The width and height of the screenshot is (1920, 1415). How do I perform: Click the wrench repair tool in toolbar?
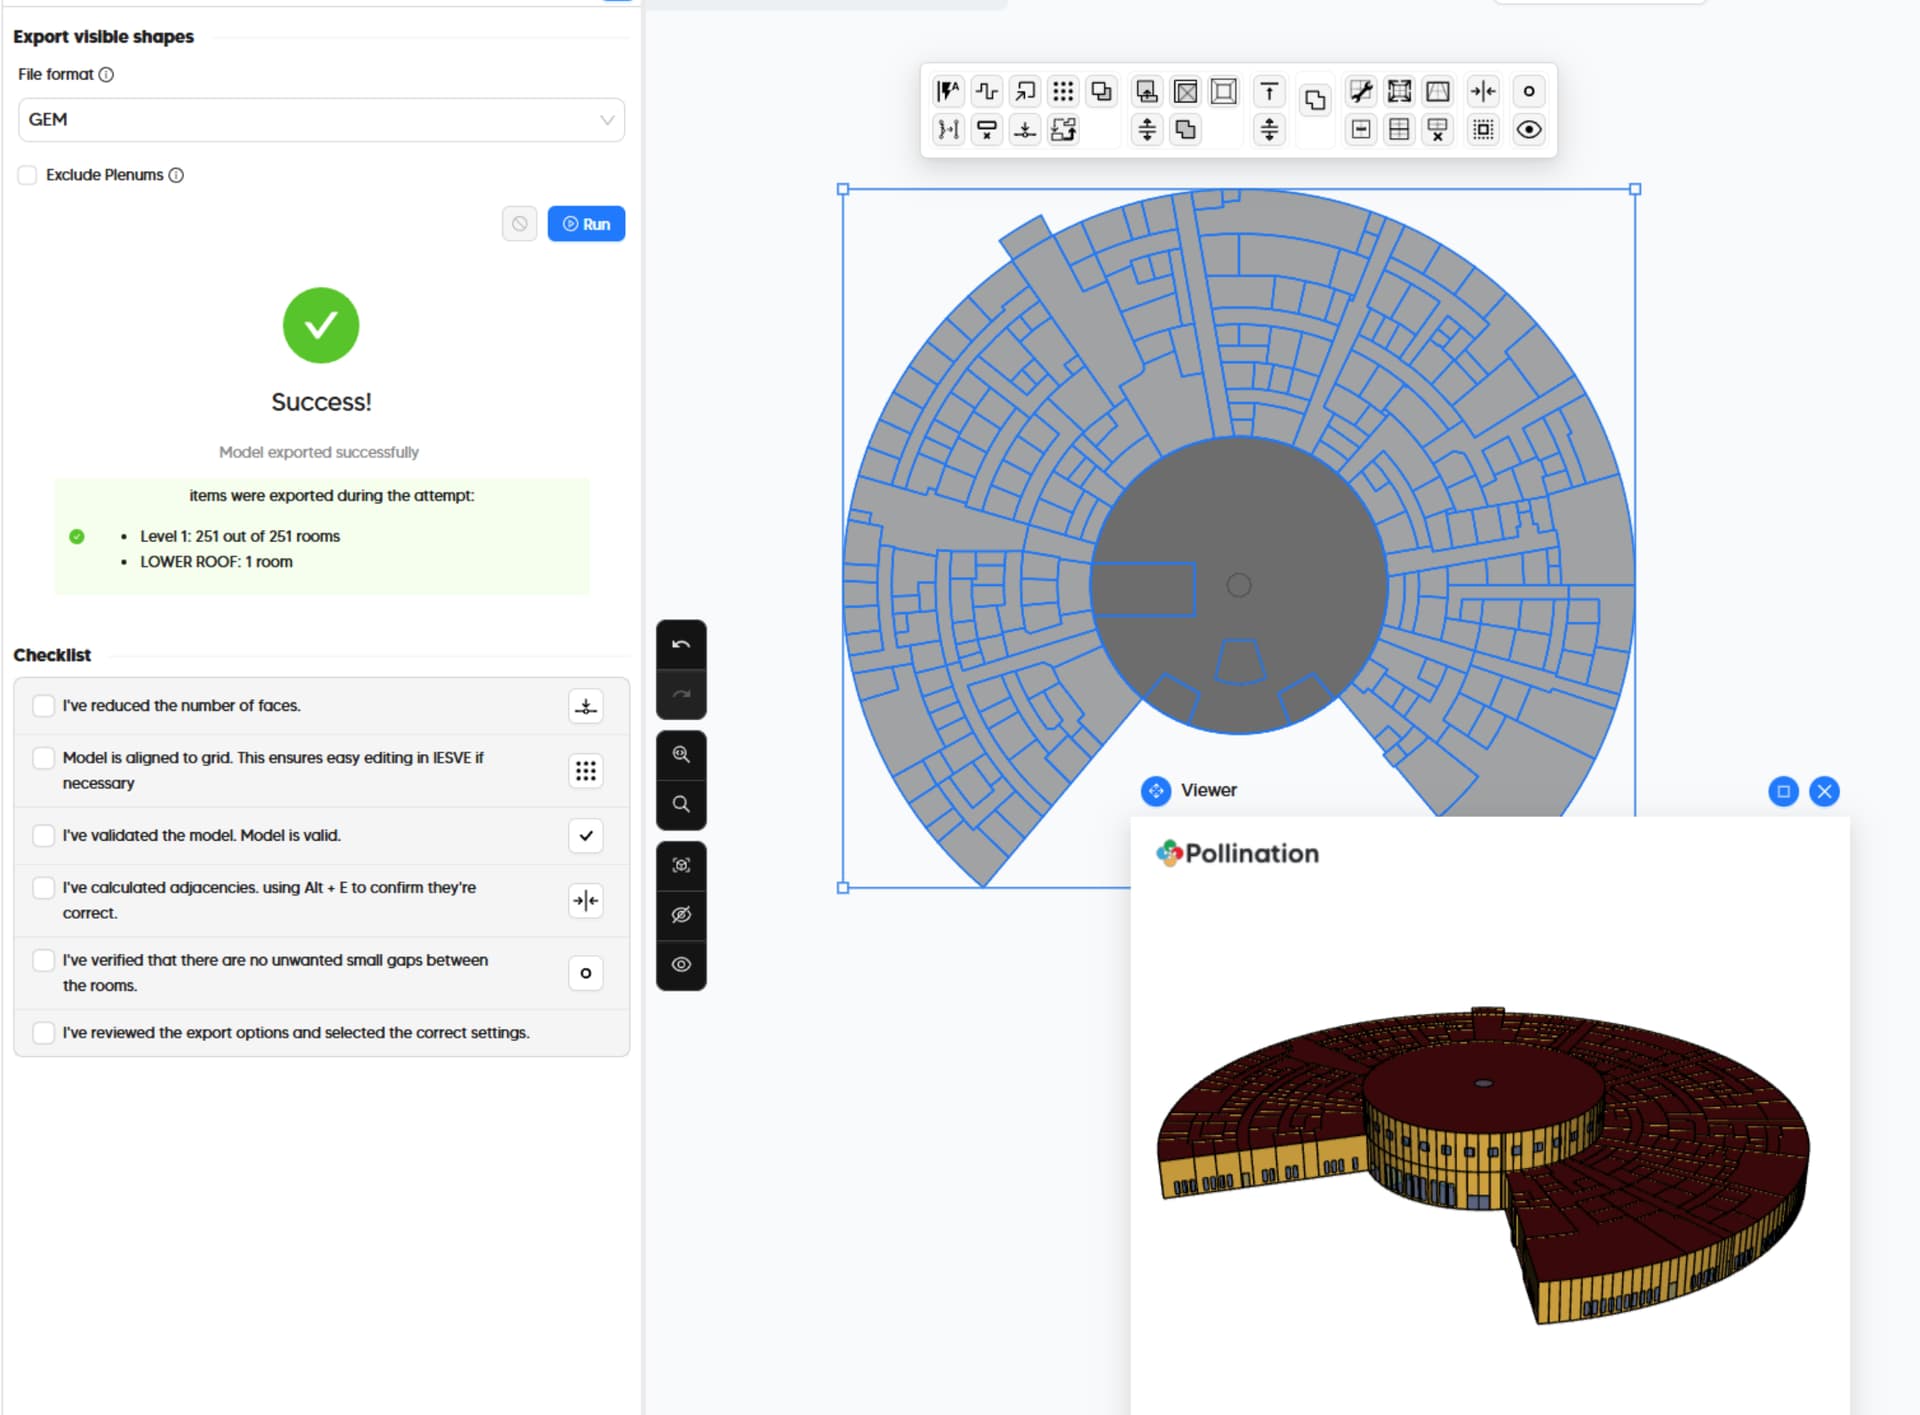1360,92
